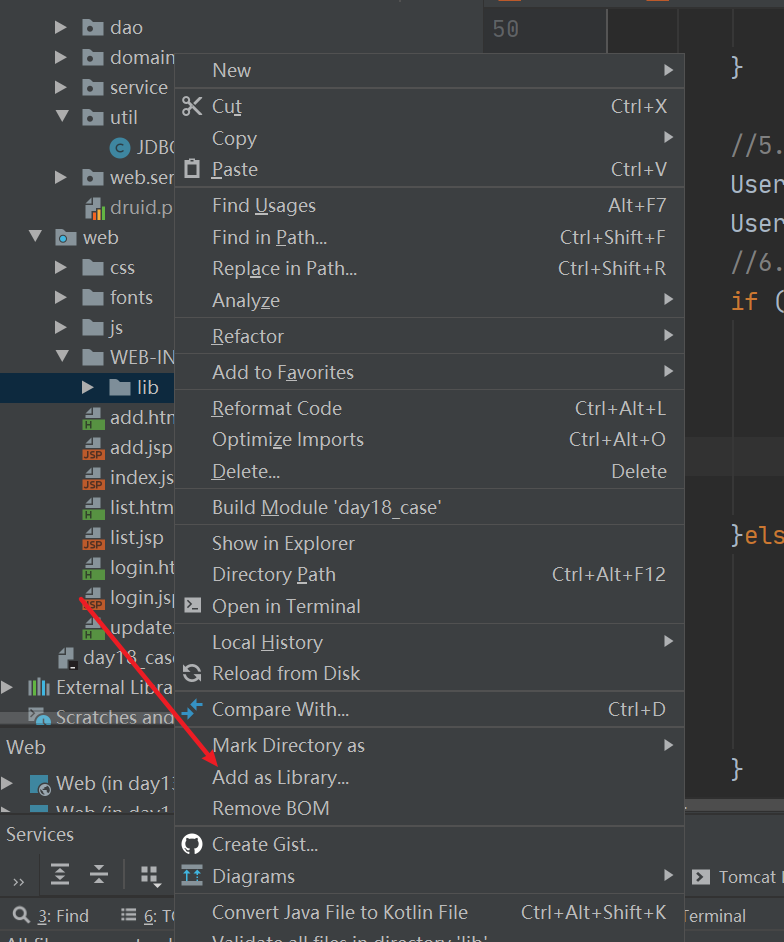Select Convert Java File to Kotlin File
This screenshot has height=942, width=784.
coord(430,912)
